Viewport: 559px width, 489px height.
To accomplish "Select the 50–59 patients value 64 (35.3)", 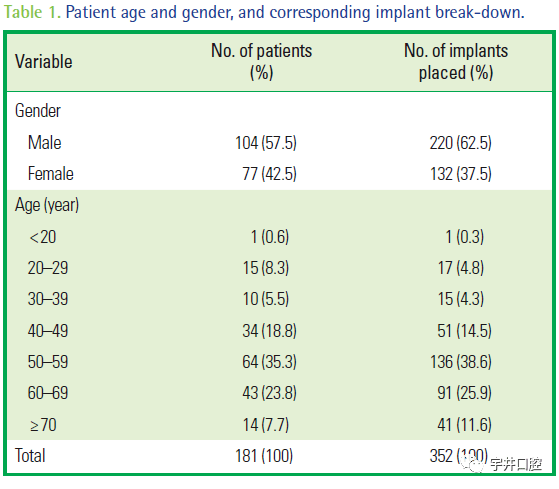I will point(270,362).
